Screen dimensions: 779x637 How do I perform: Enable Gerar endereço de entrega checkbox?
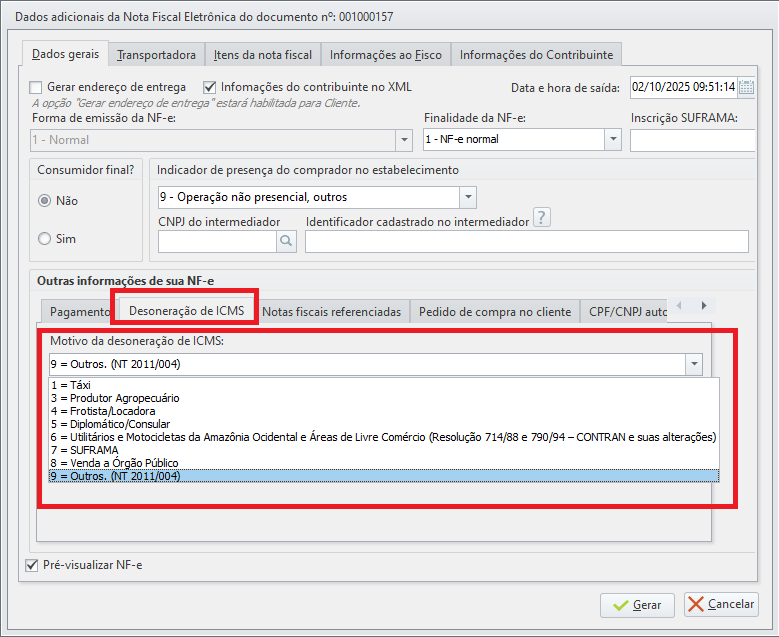point(36,87)
